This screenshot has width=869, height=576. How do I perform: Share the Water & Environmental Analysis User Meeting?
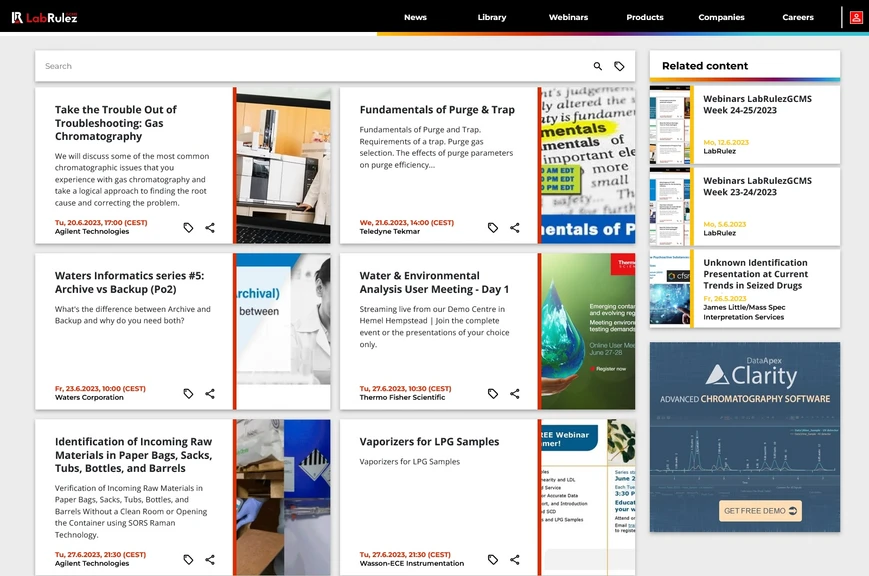[515, 393]
